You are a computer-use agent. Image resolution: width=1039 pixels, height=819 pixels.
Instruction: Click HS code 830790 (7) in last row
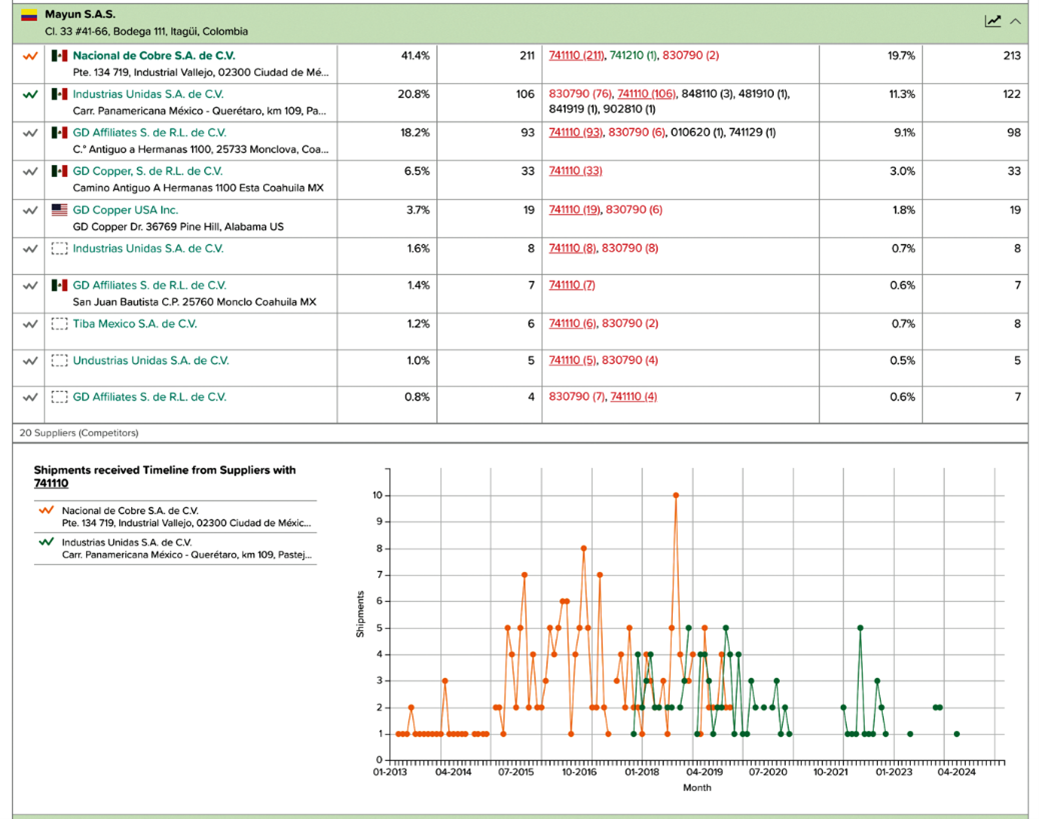[576, 397]
